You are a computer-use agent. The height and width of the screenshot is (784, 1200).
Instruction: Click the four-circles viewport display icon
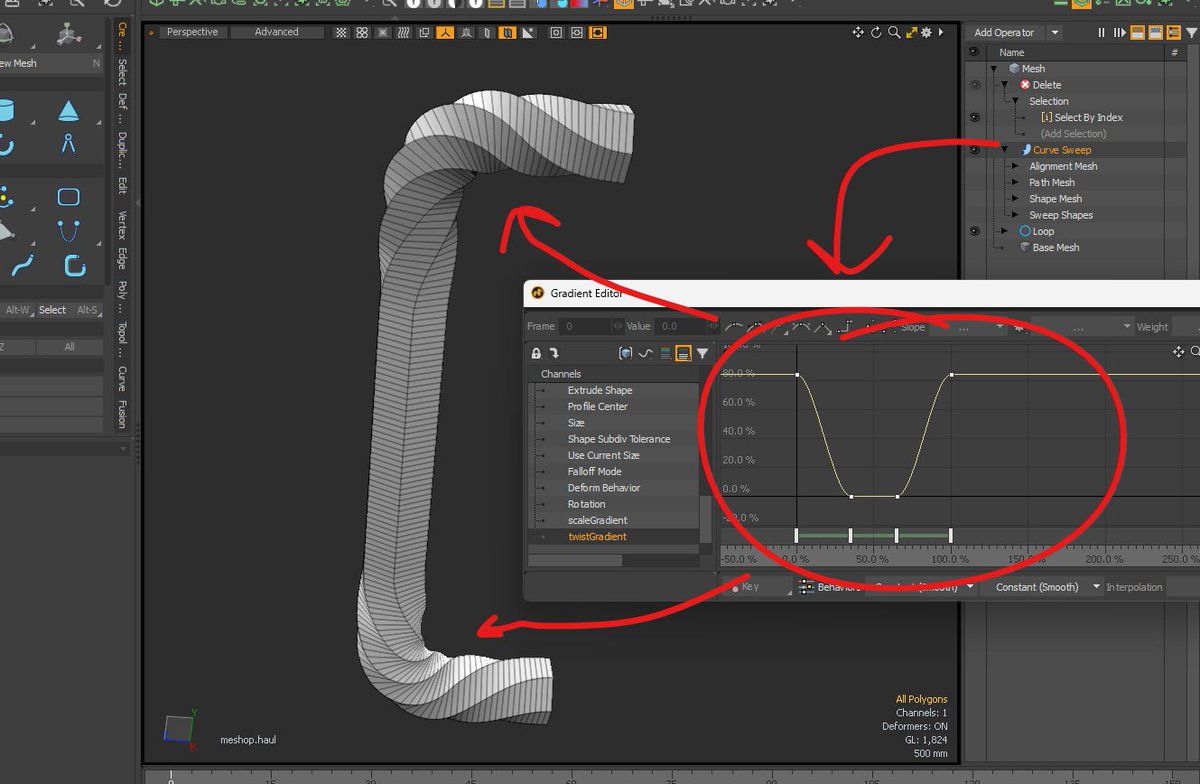click(x=360, y=32)
